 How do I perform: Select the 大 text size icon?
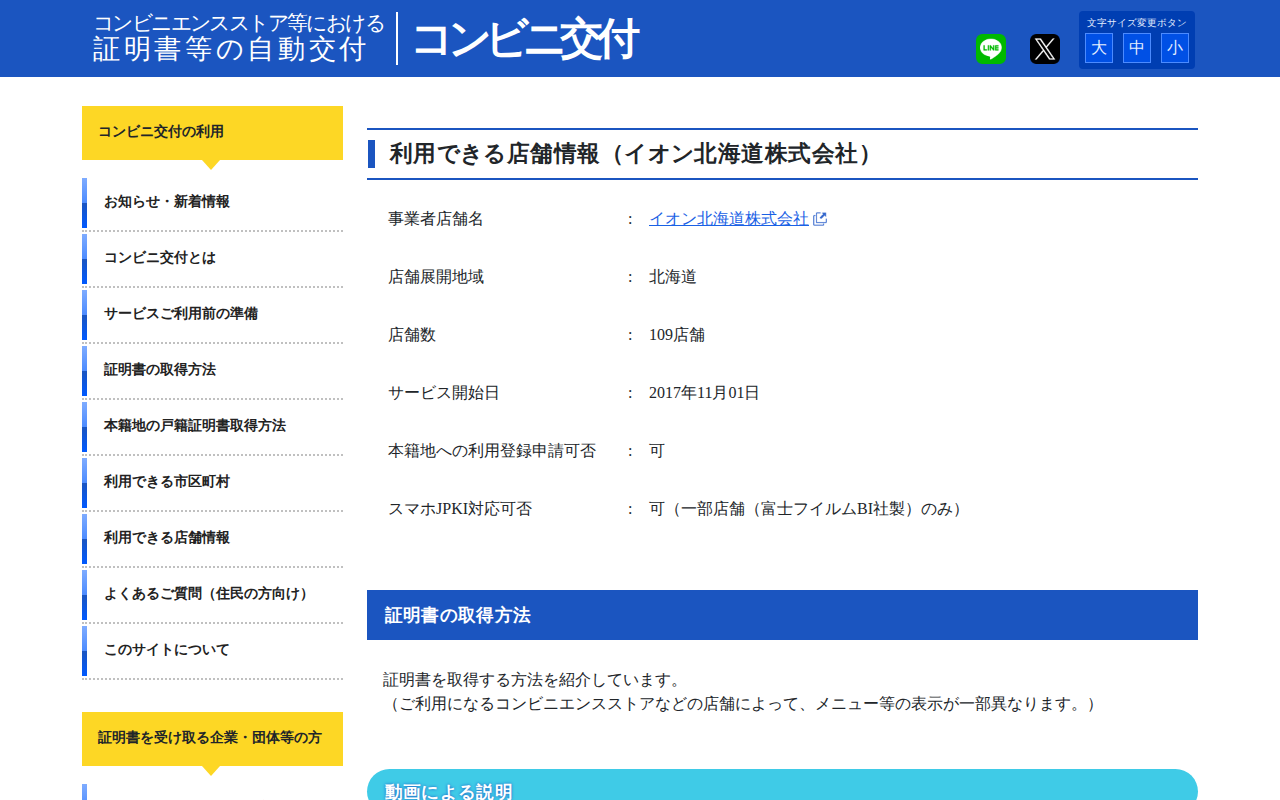coord(1098,47)
